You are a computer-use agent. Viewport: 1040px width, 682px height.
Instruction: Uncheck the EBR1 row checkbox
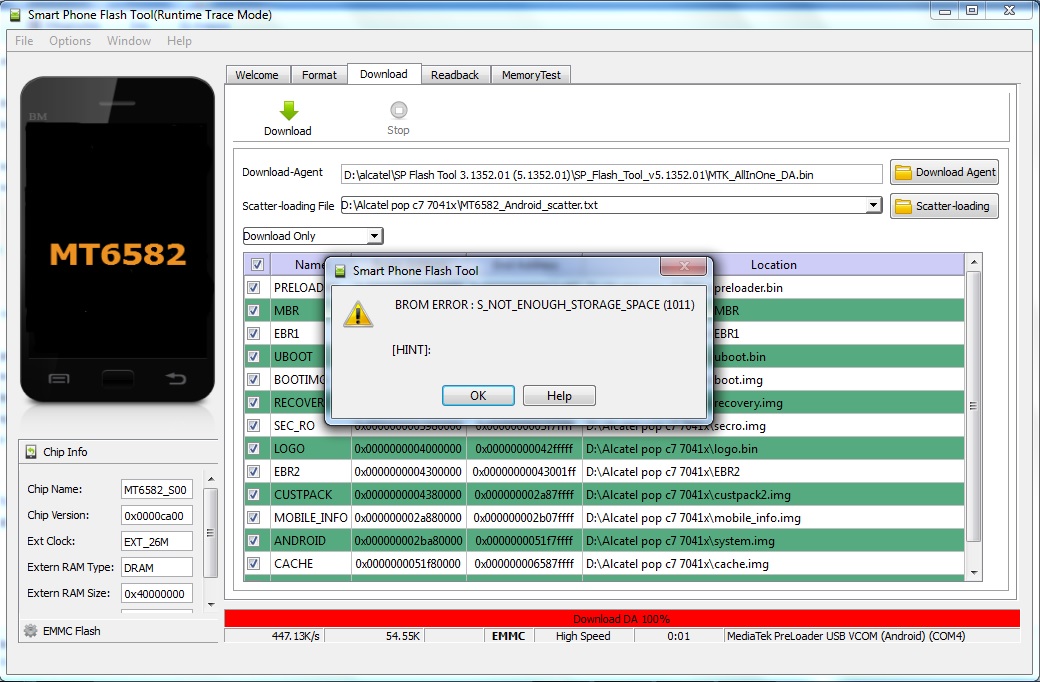tap(253, 333)
